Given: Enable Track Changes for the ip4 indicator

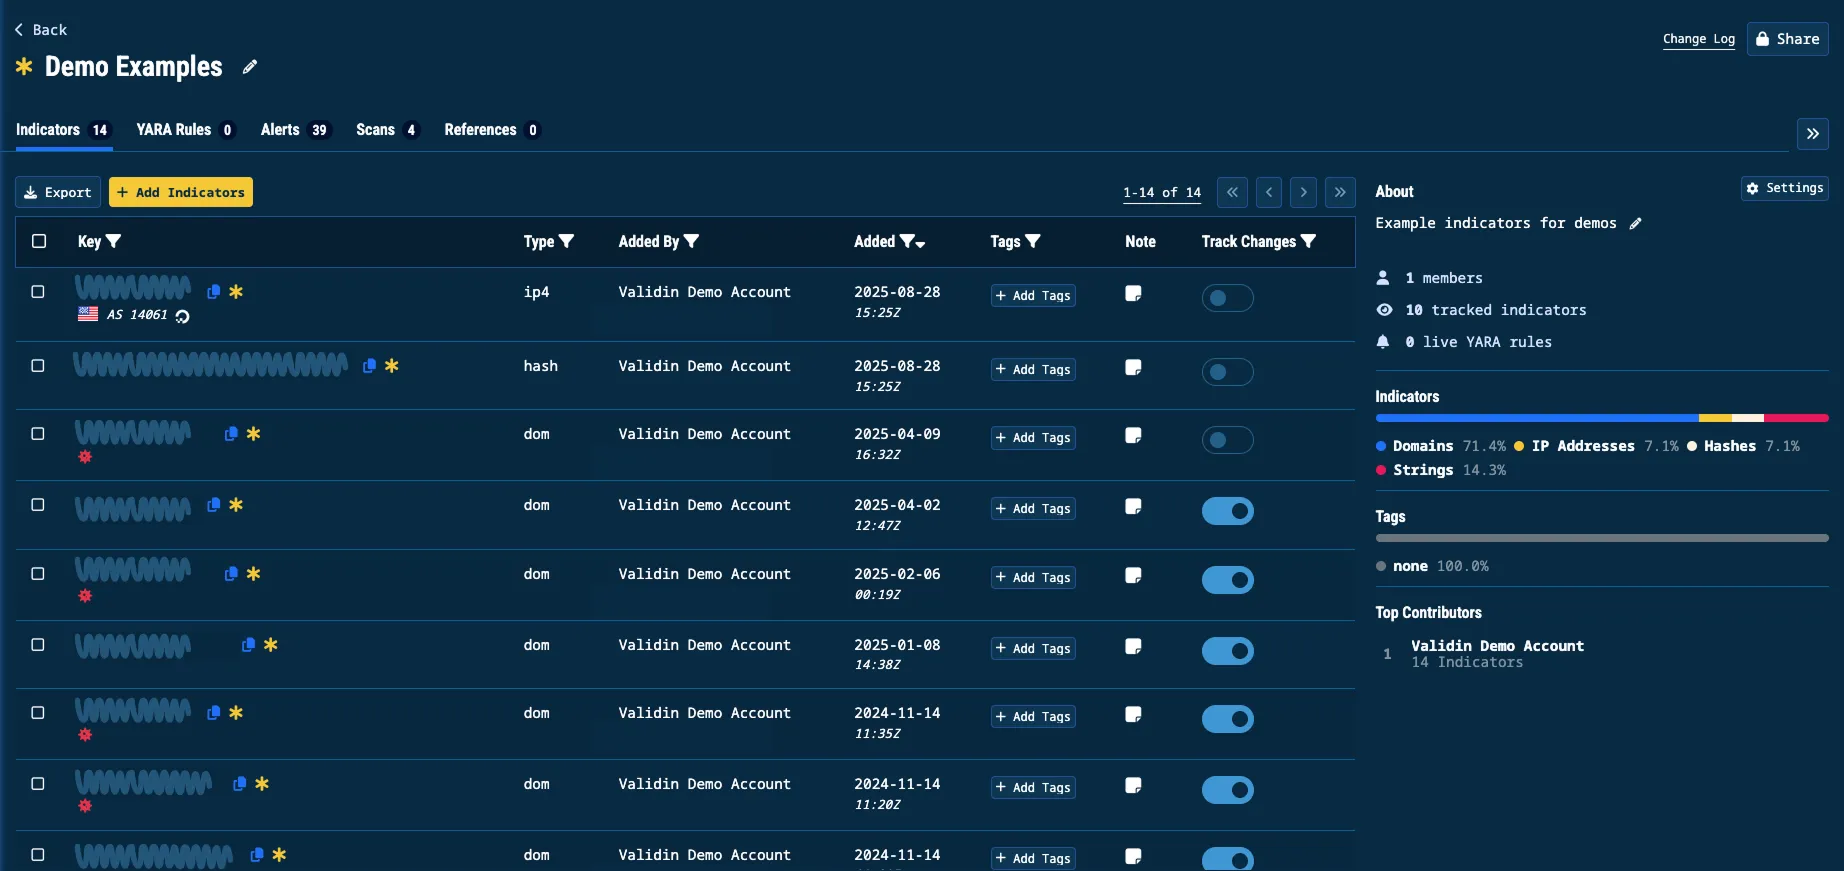Looking at the screenshot, I should click(x=1227, y=298).
